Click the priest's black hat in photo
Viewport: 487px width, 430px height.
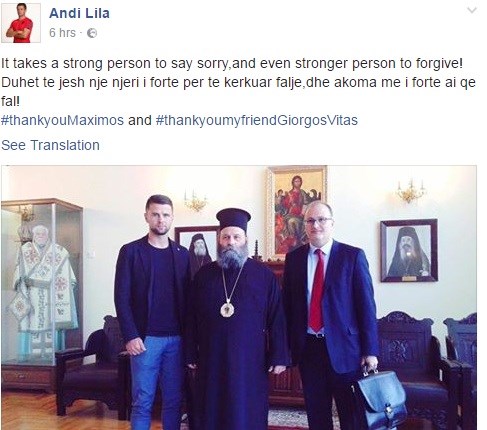[233, 220]
